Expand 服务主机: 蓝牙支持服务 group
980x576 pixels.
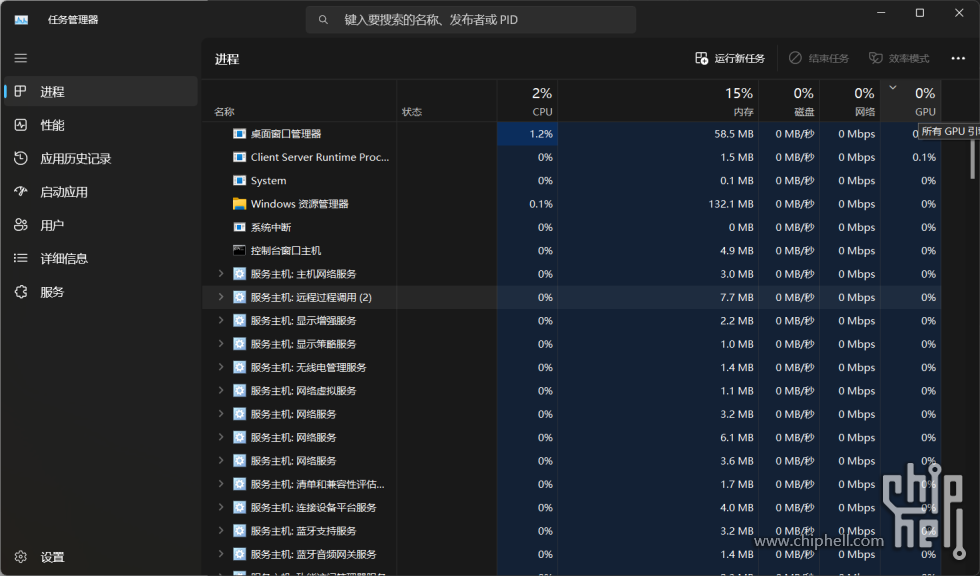221,530
